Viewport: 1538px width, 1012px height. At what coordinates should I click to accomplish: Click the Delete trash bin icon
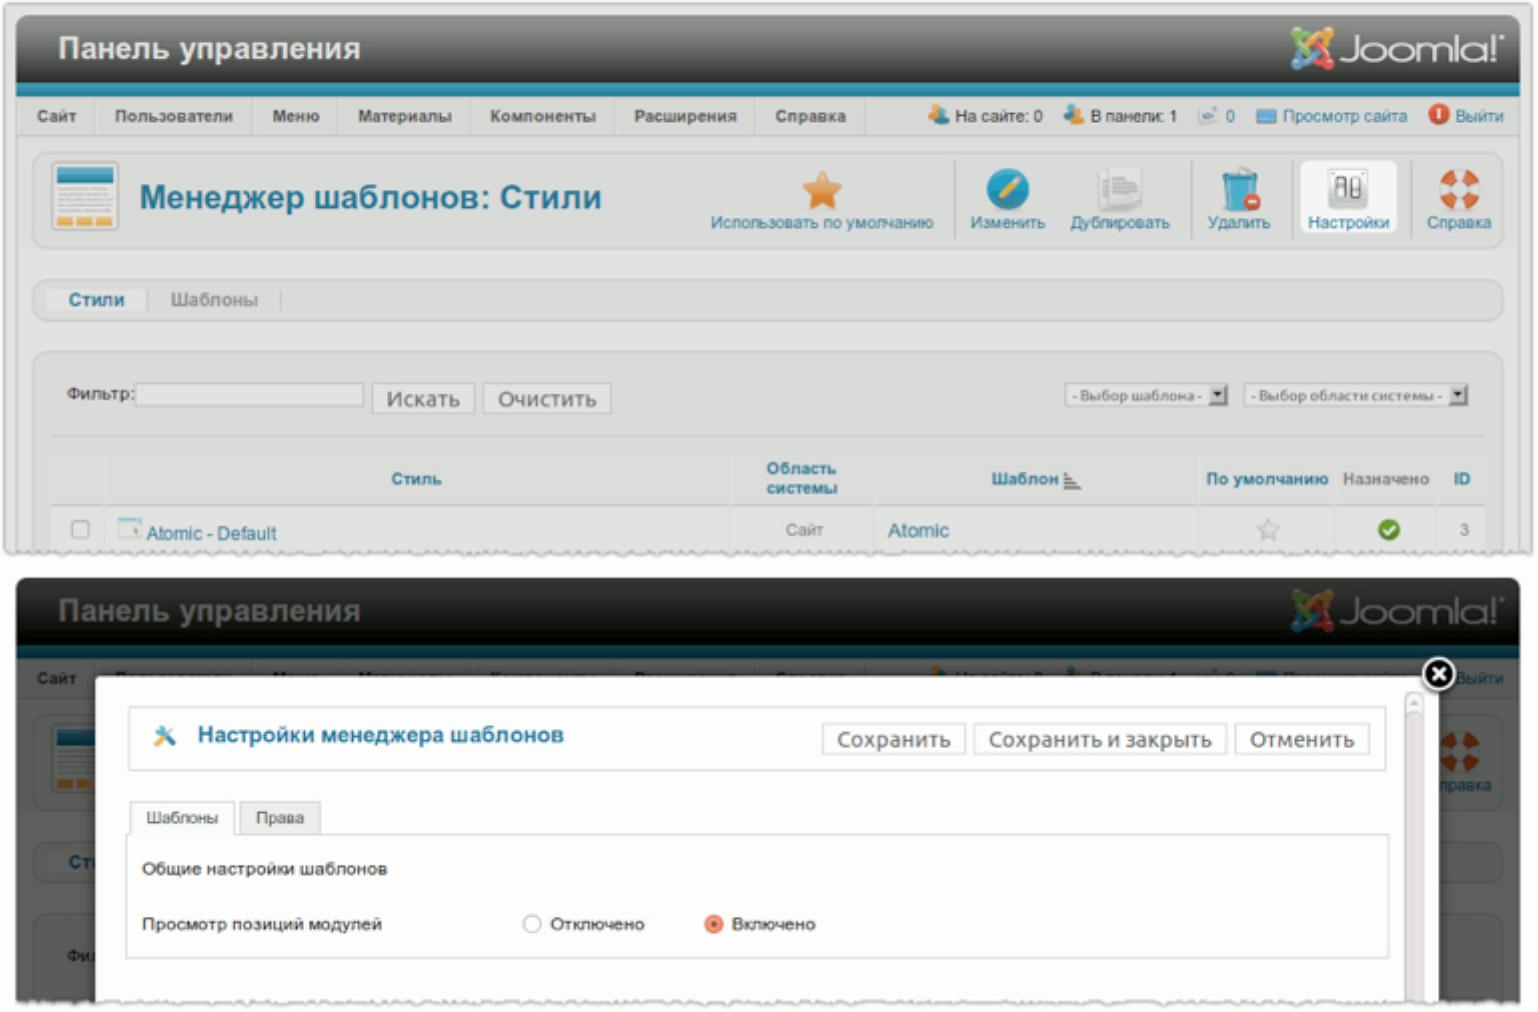point(1238,189)
